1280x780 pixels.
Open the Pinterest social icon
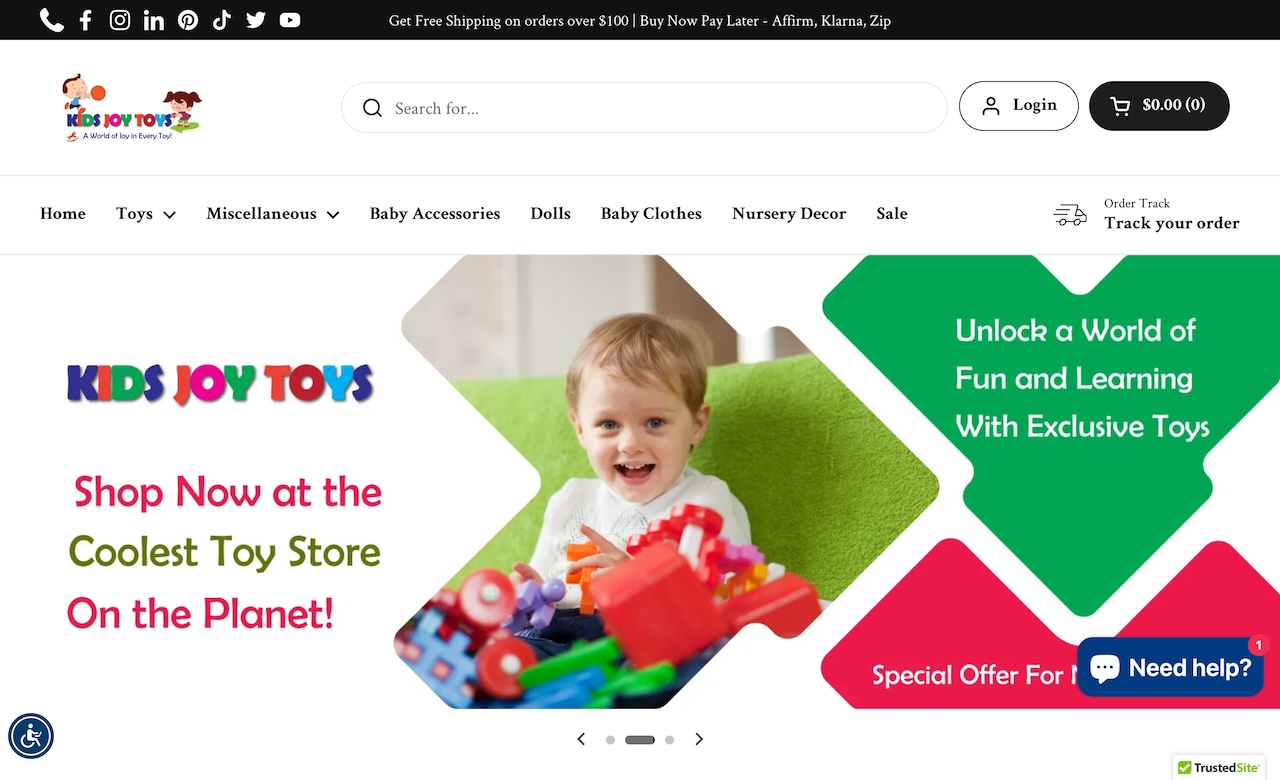point(188,20)
